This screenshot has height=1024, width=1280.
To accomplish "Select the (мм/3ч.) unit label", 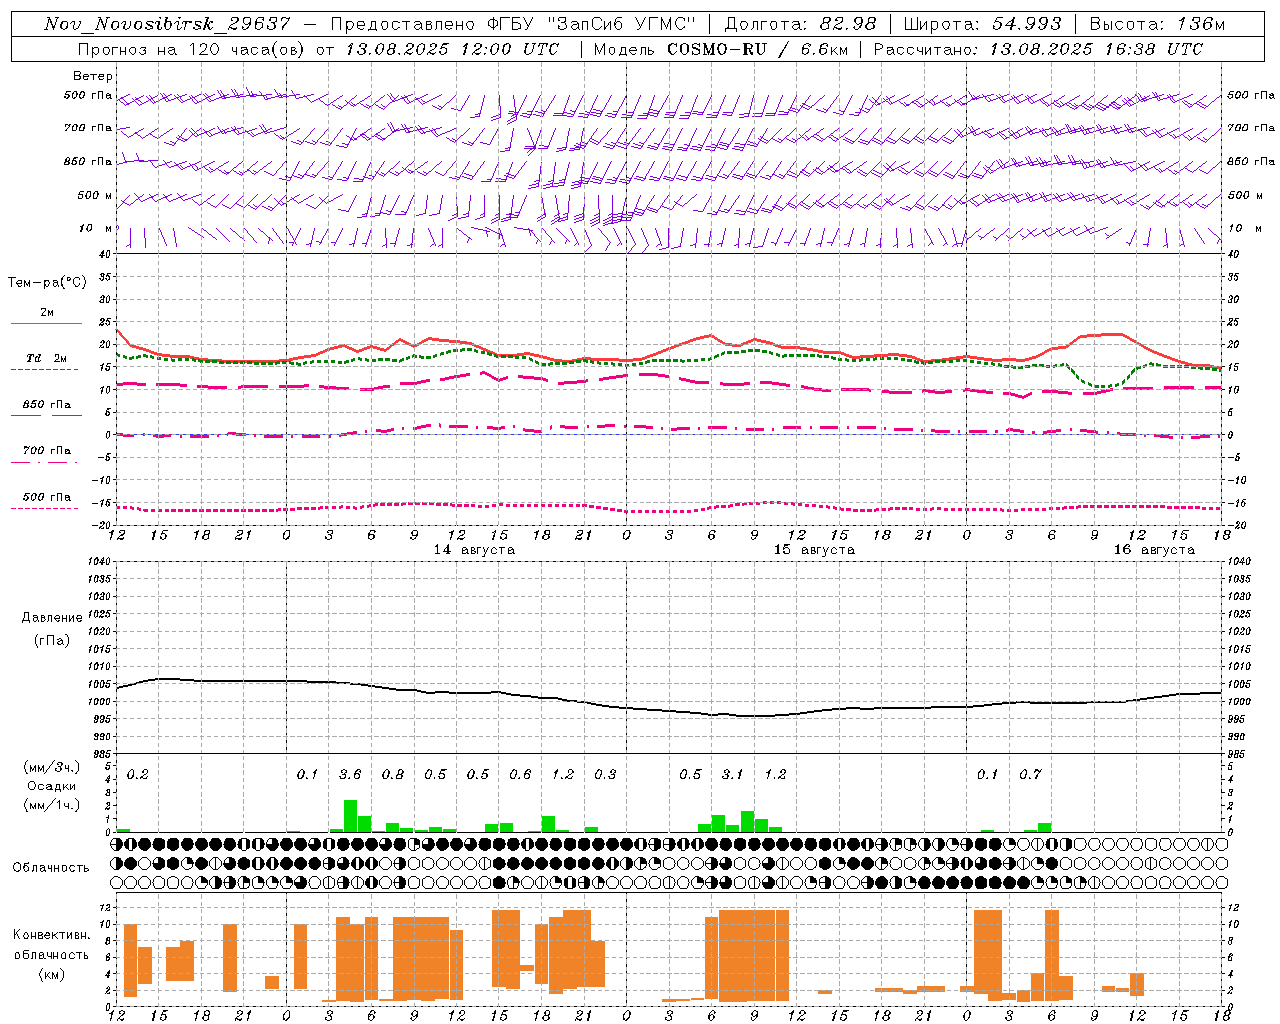I will pyautogui.click(x=51, y=767).
